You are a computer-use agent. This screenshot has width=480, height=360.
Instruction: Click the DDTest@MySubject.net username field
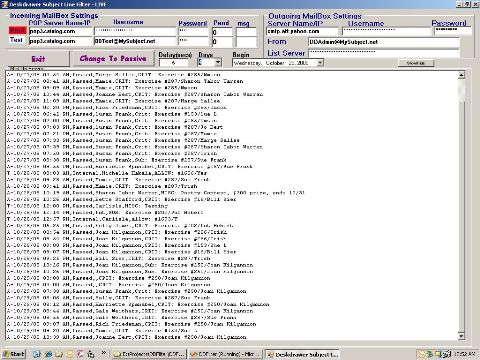pyautogui.click(x=135, y=41)
